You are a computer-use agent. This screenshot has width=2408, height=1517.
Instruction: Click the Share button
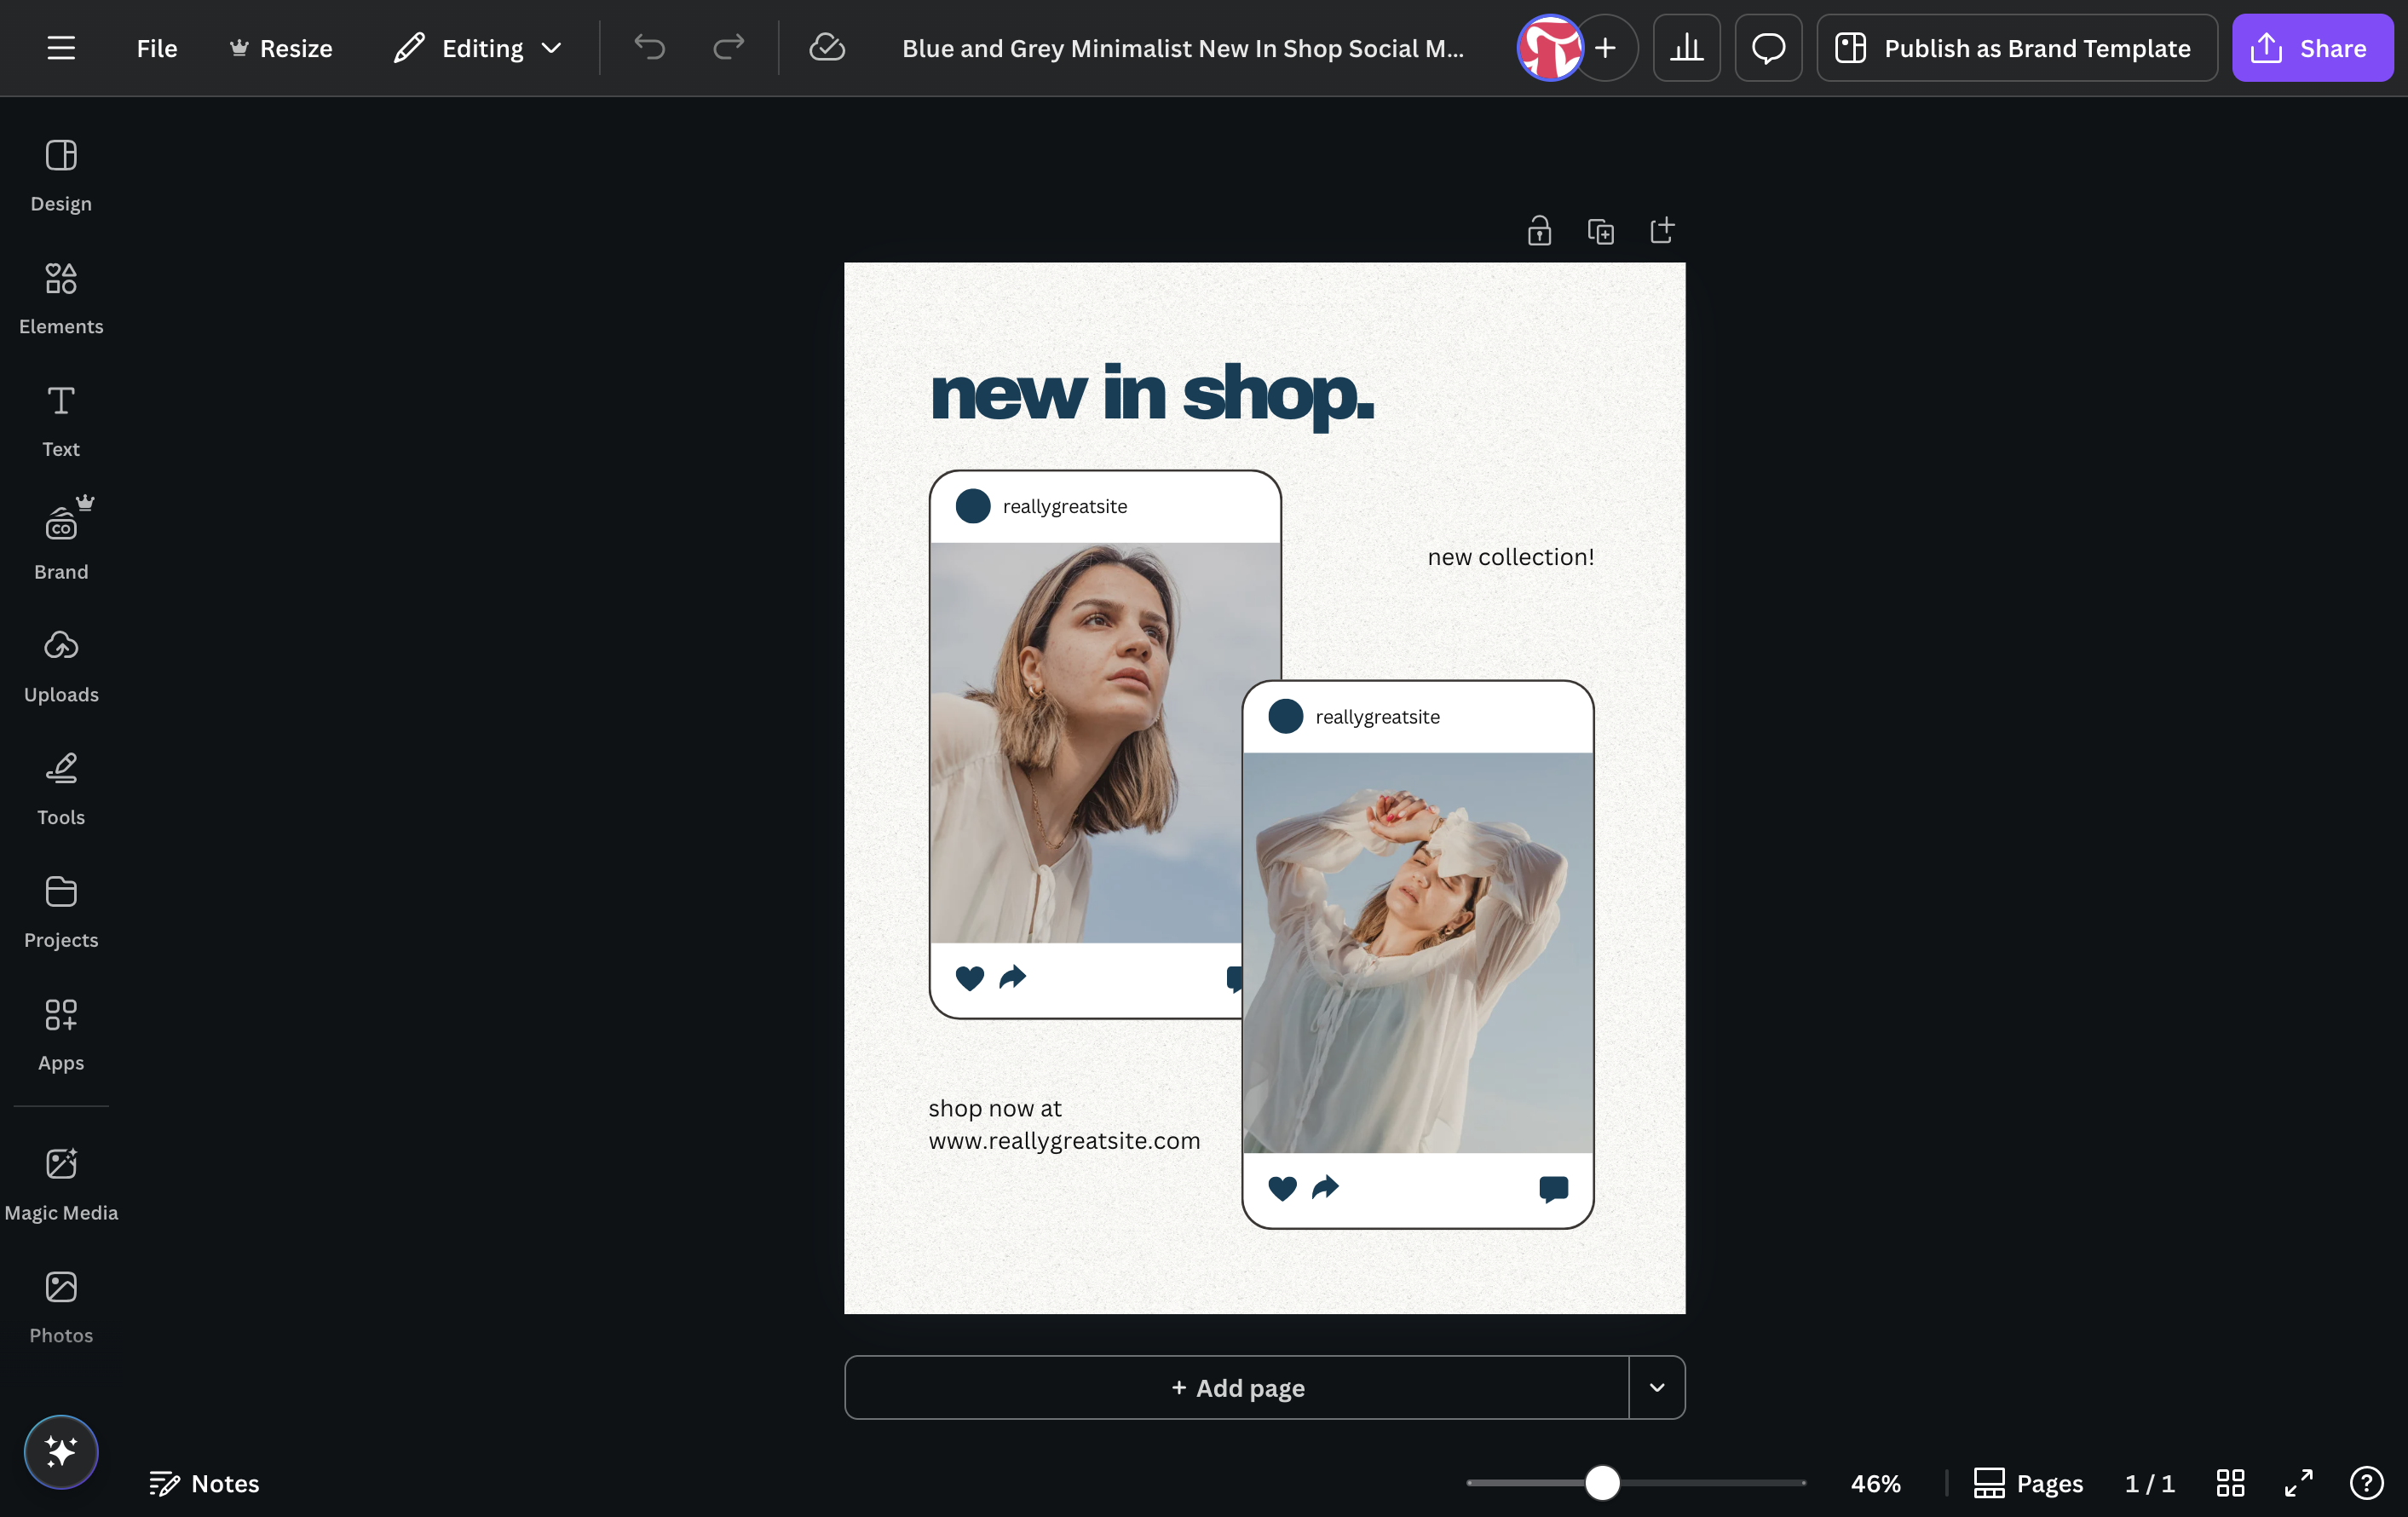2312,48
